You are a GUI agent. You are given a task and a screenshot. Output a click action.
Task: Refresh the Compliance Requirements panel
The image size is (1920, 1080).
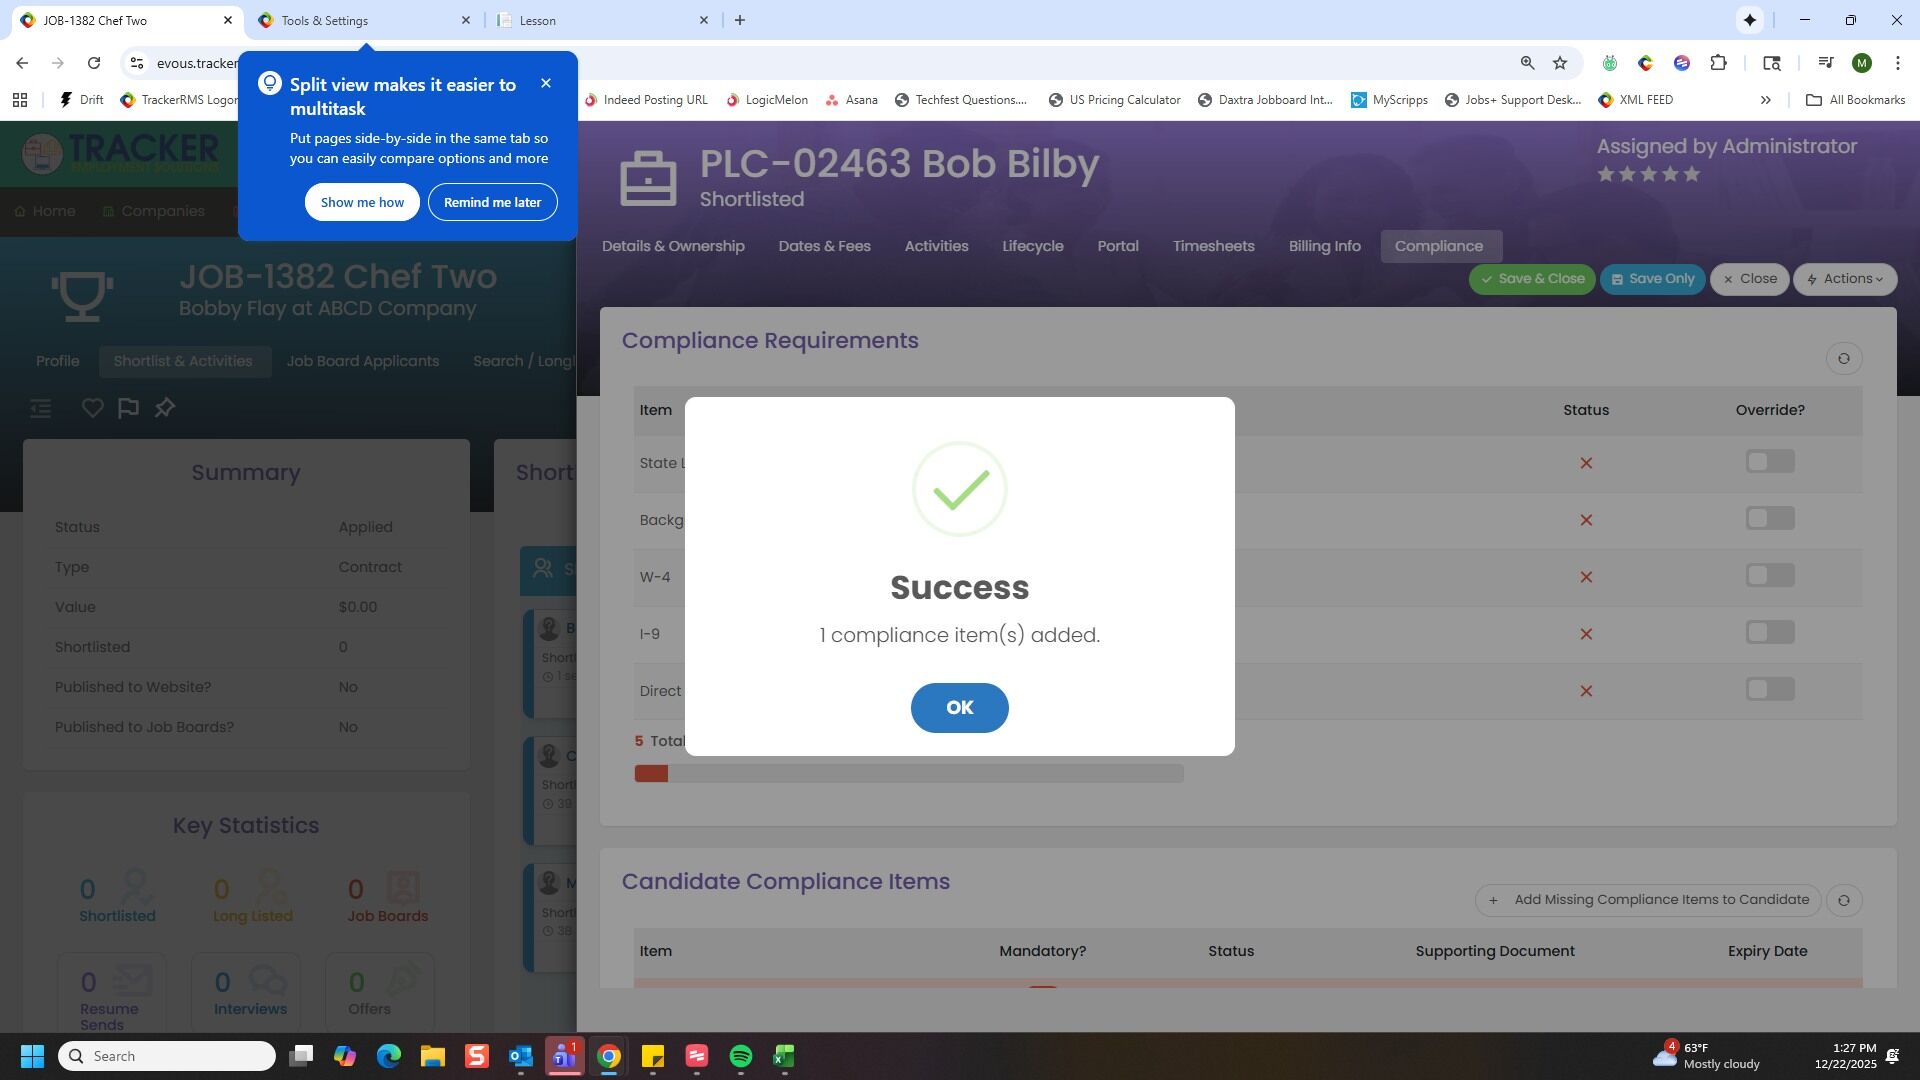1843,359
